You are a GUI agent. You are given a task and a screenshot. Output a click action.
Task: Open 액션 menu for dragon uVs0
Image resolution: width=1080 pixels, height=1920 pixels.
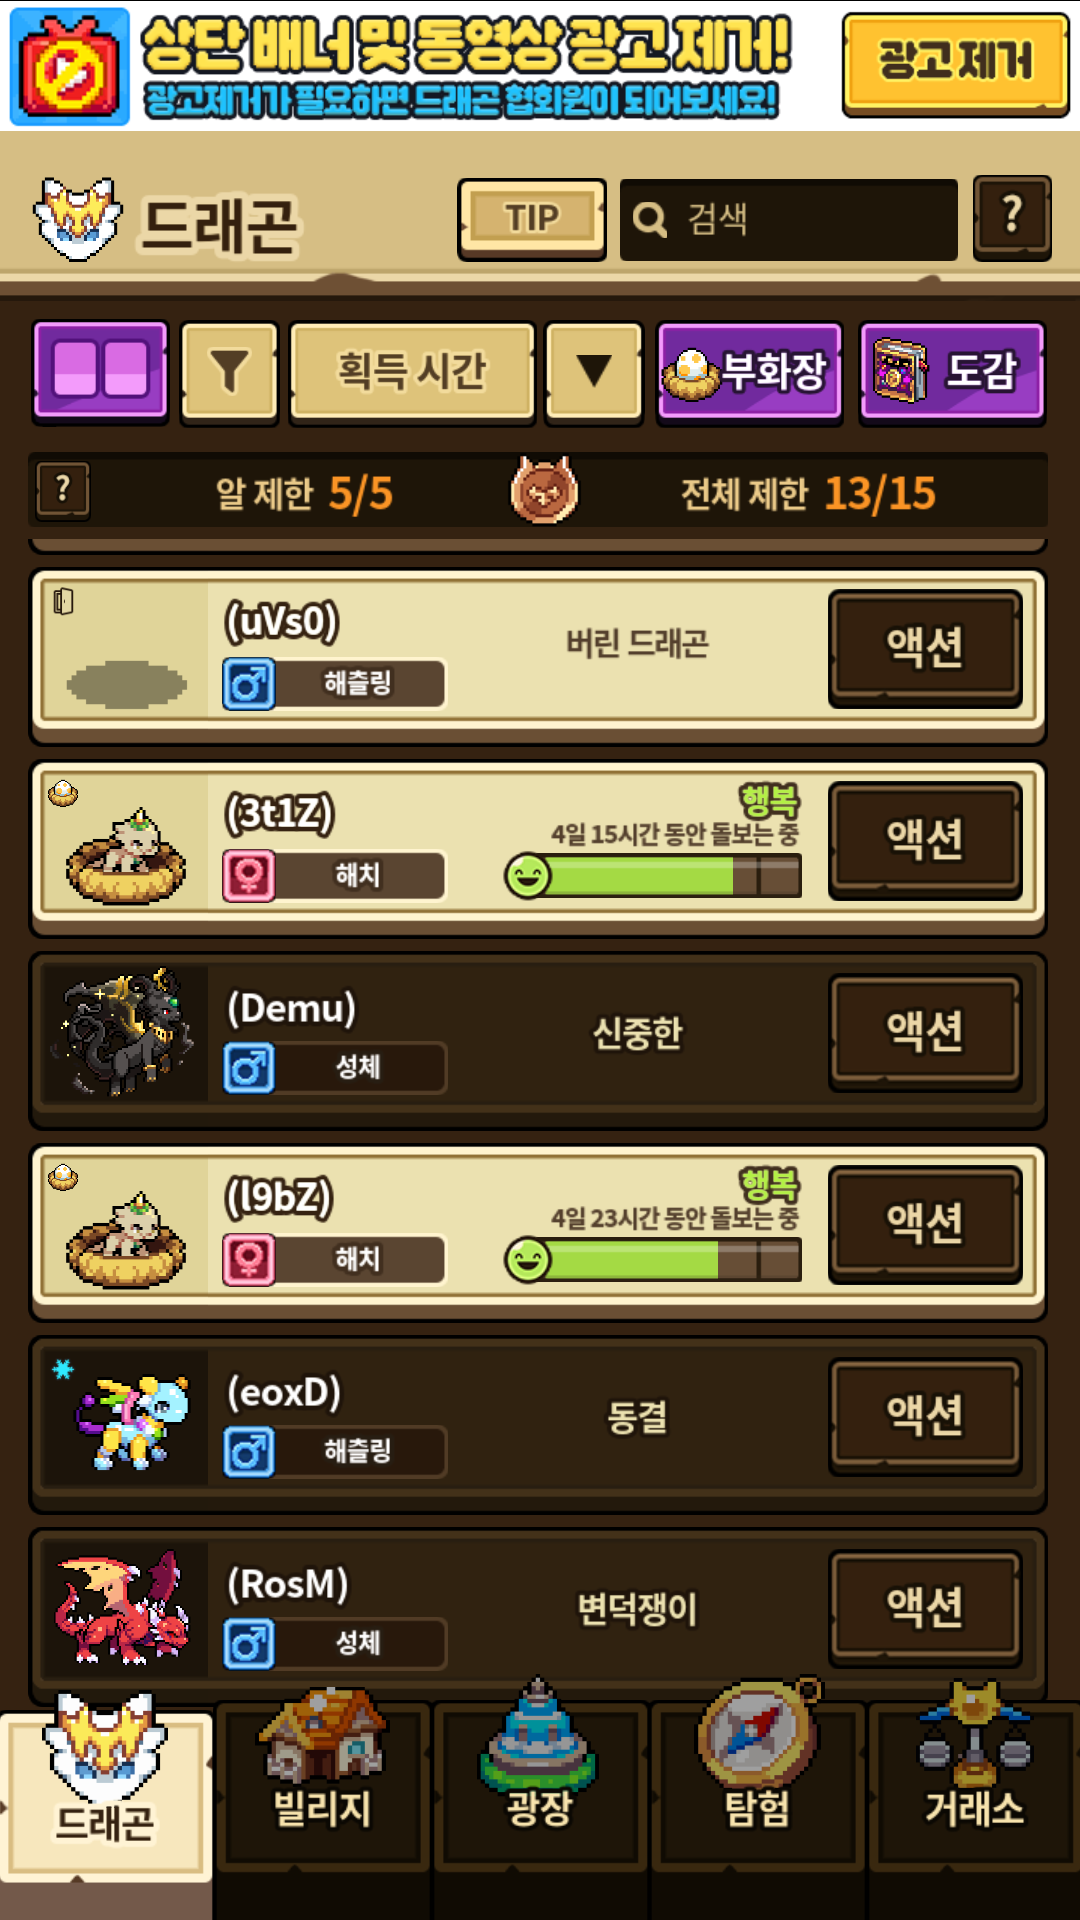click(x=925, y=647)
